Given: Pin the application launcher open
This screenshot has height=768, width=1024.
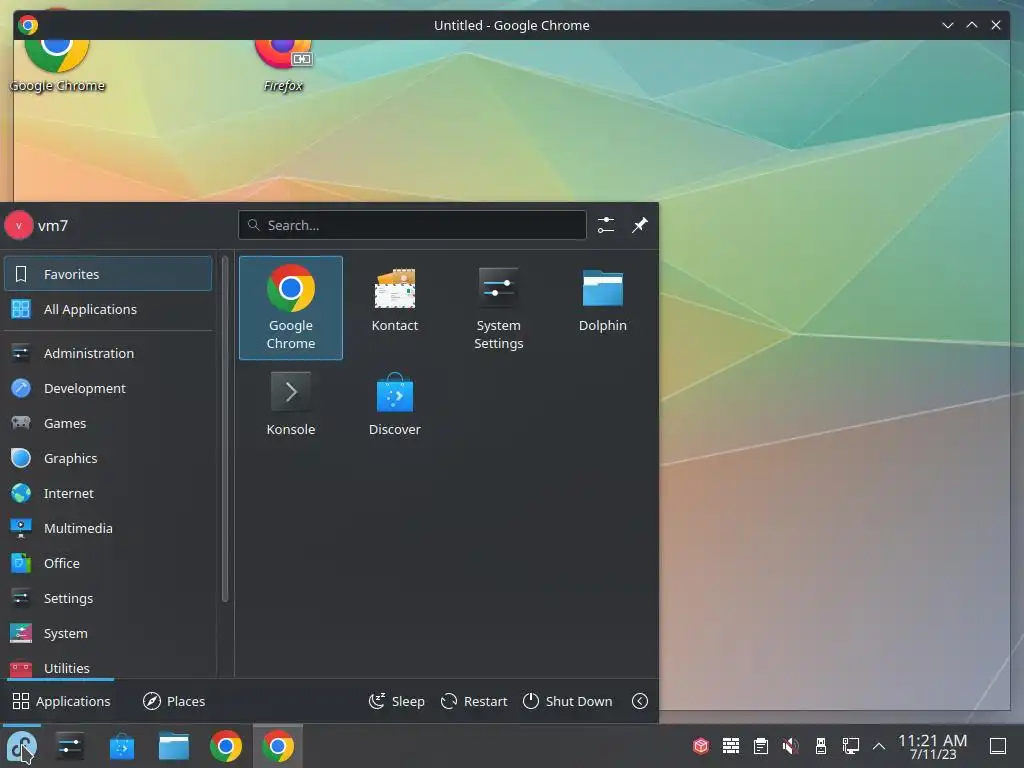Looking at the screenshot, I should tap(639, 225).
